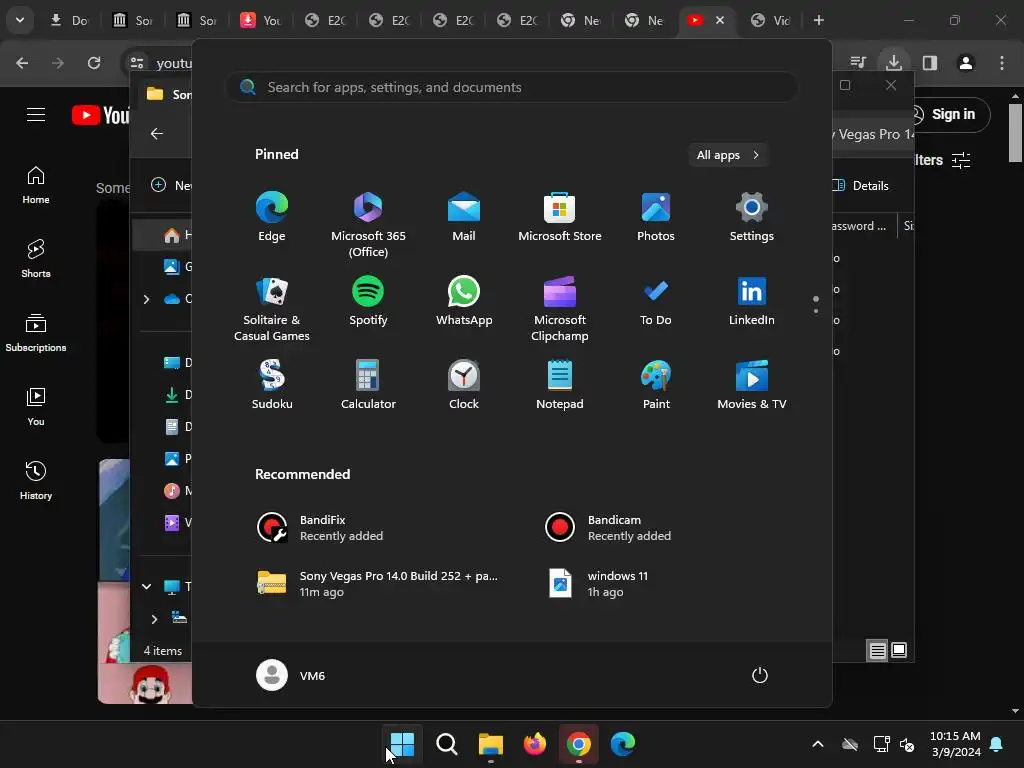Open notification bell in system tray
Viewport: 1024px width, 768px height.
[x=997, y=744]
